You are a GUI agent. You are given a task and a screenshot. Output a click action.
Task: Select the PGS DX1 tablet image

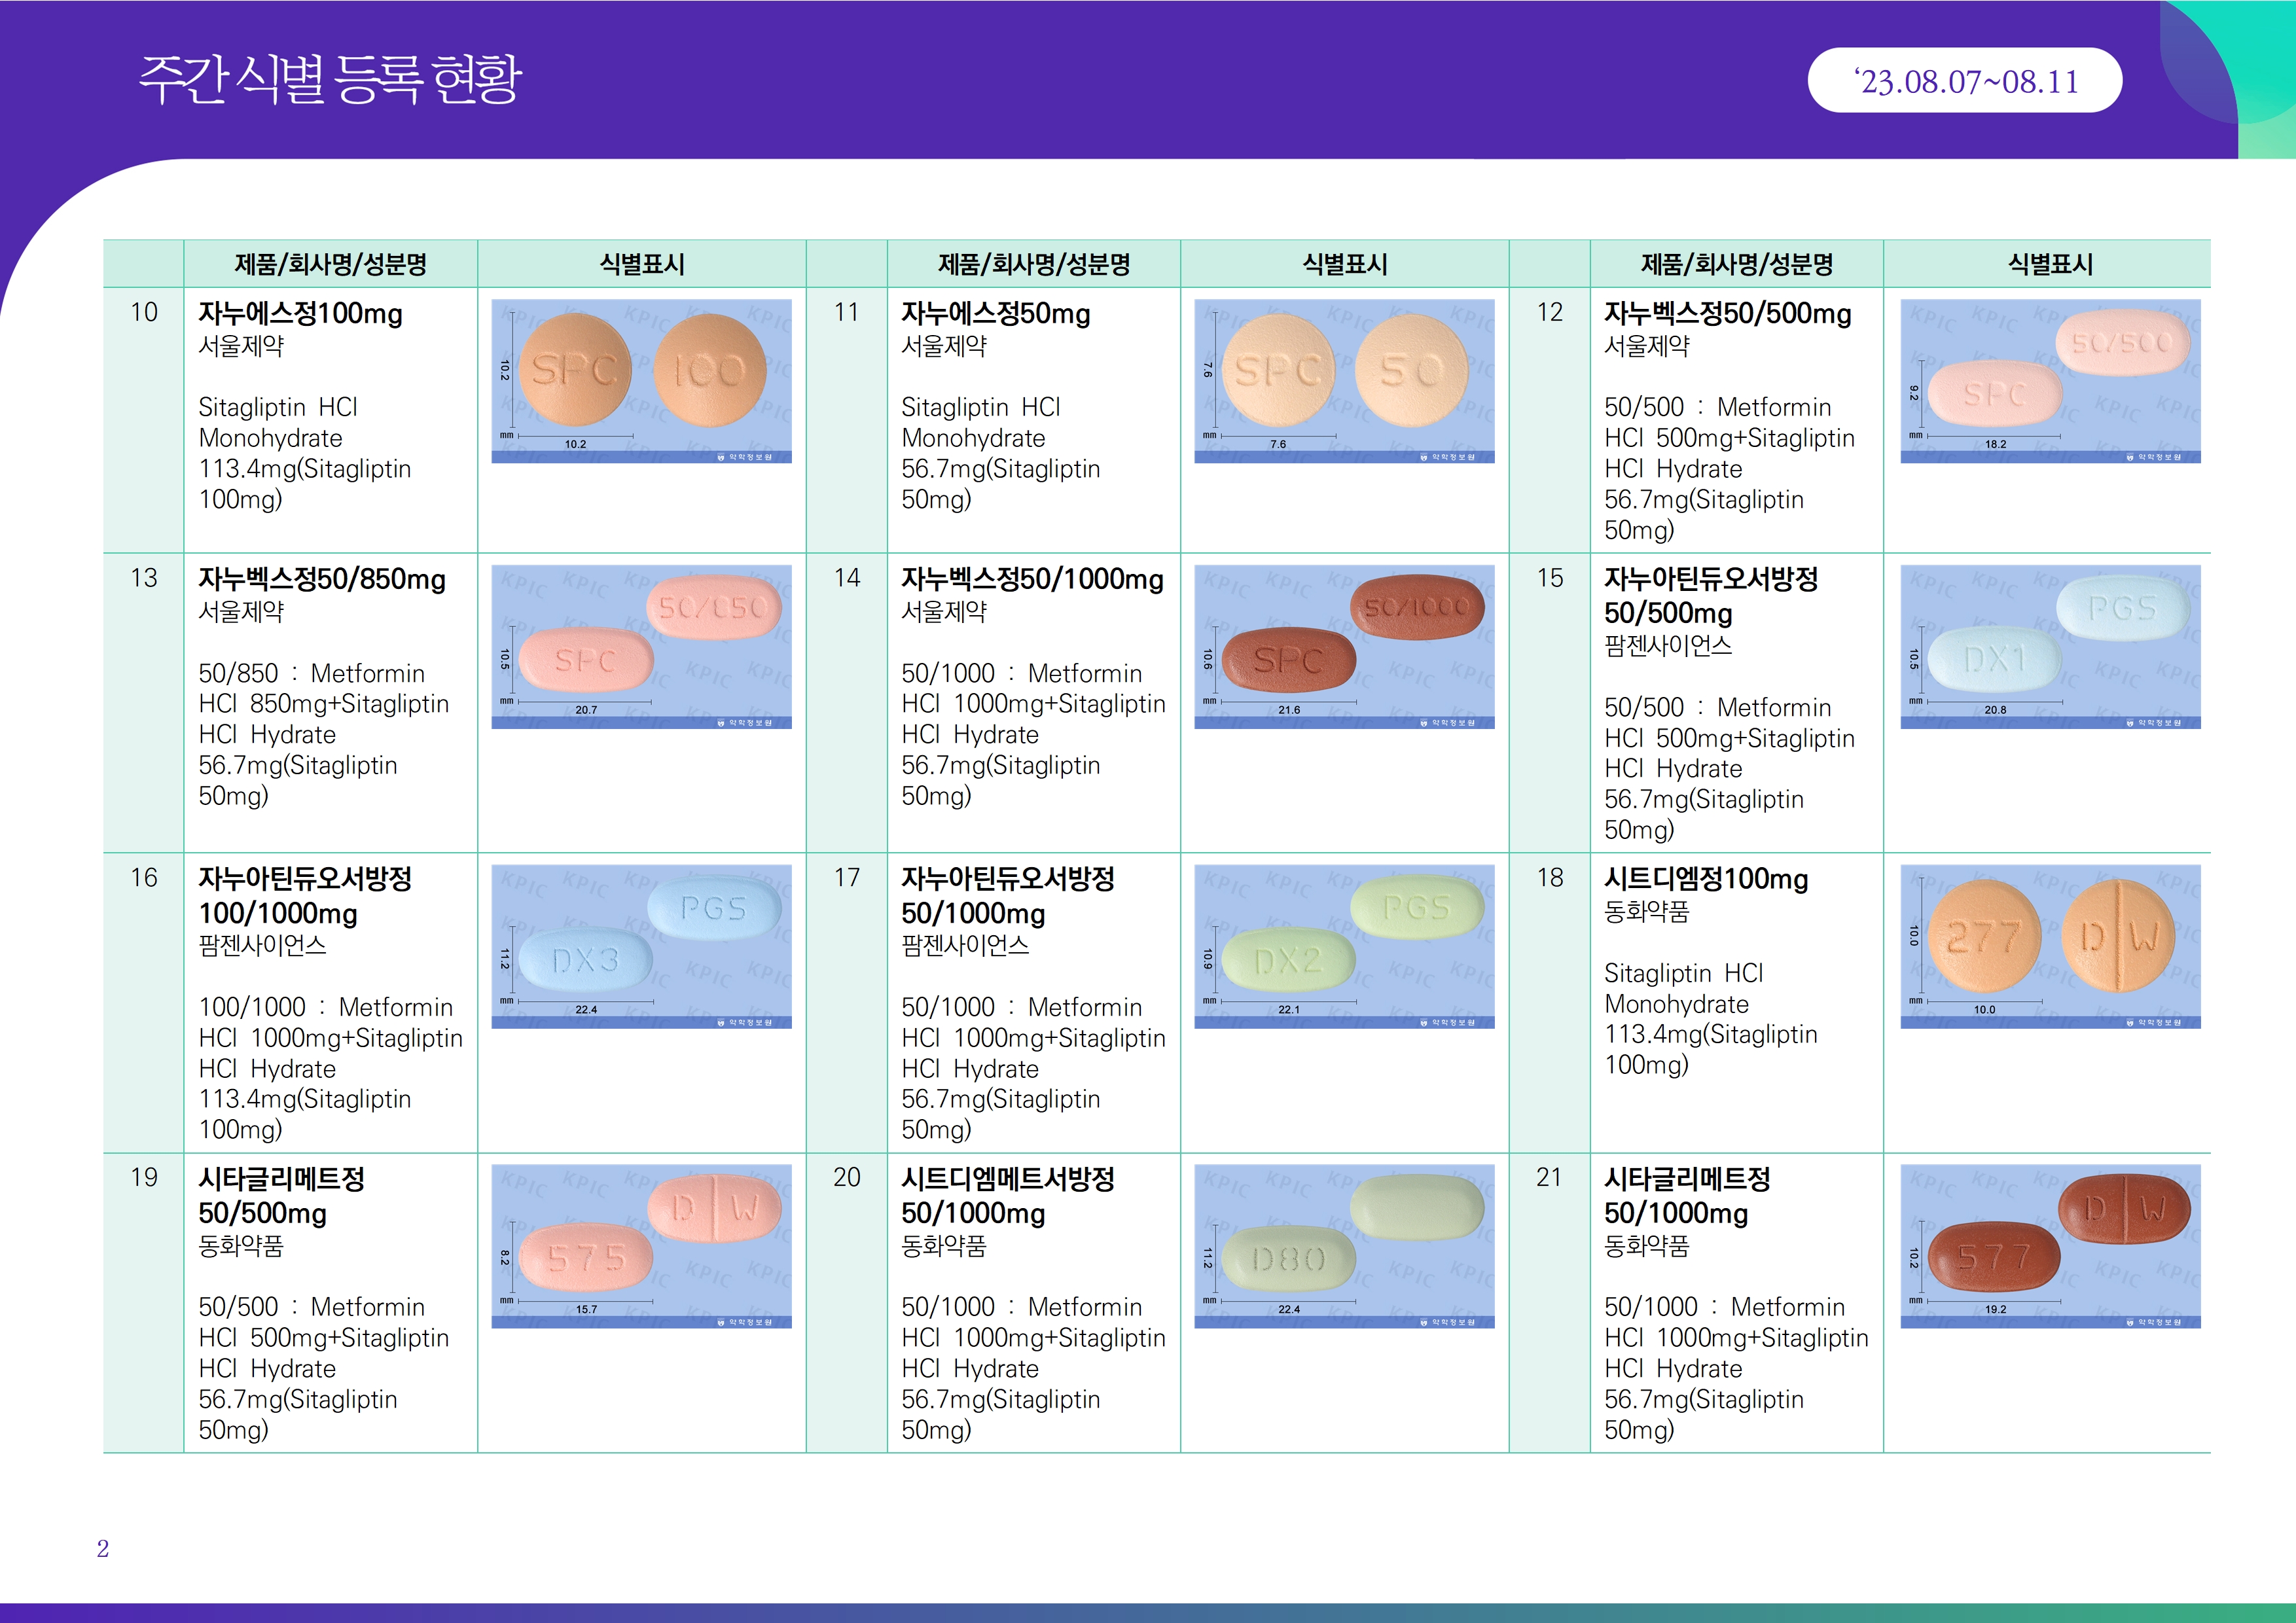coord(2050,647)
